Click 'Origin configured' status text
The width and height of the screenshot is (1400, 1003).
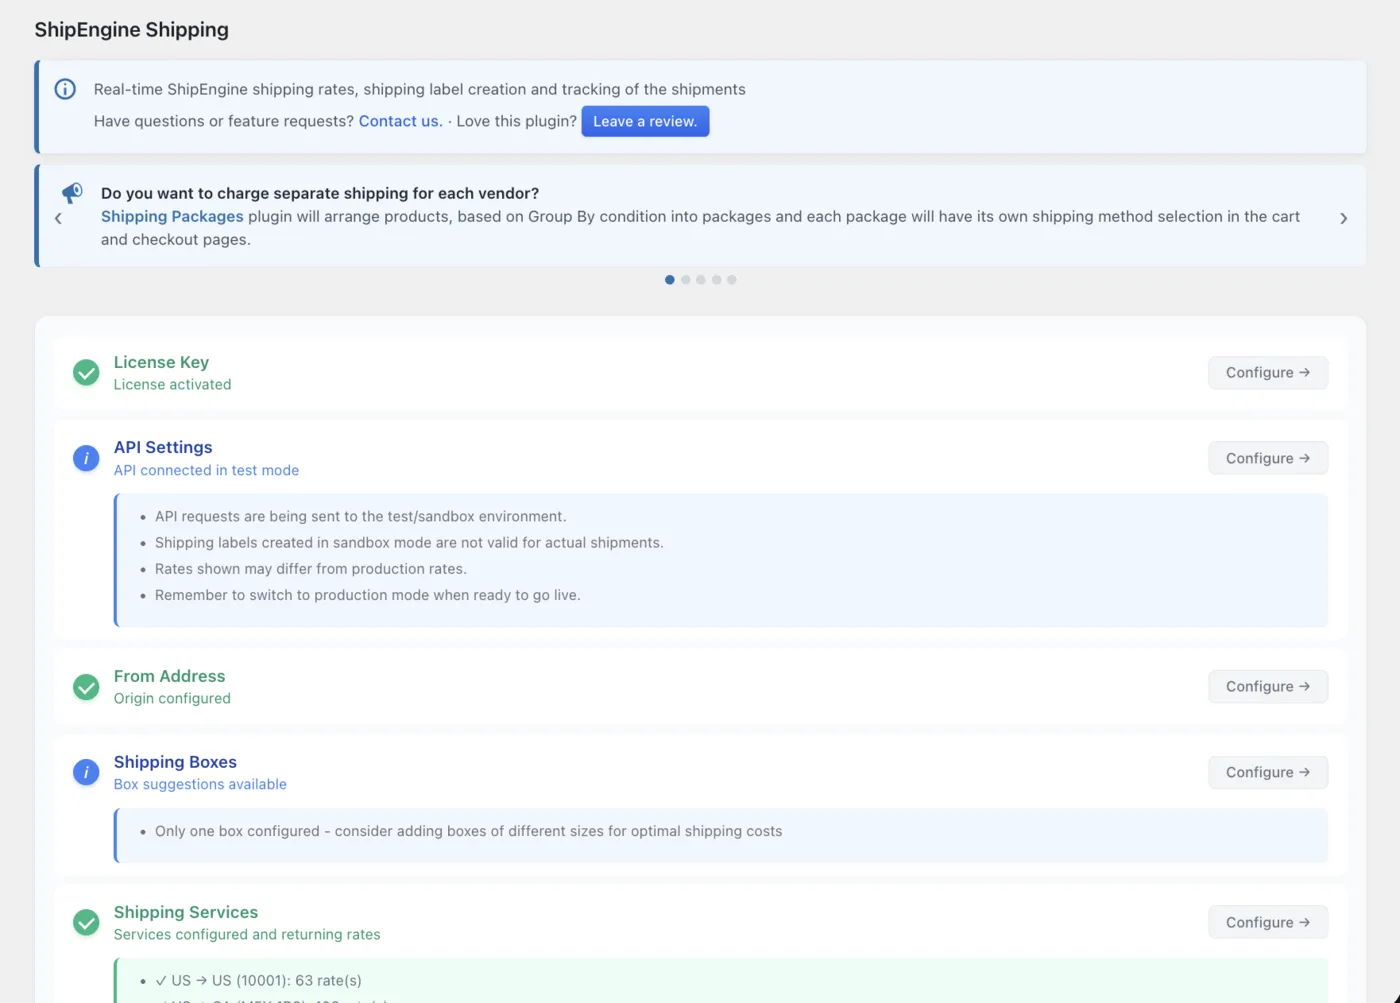tap(172, 698)
